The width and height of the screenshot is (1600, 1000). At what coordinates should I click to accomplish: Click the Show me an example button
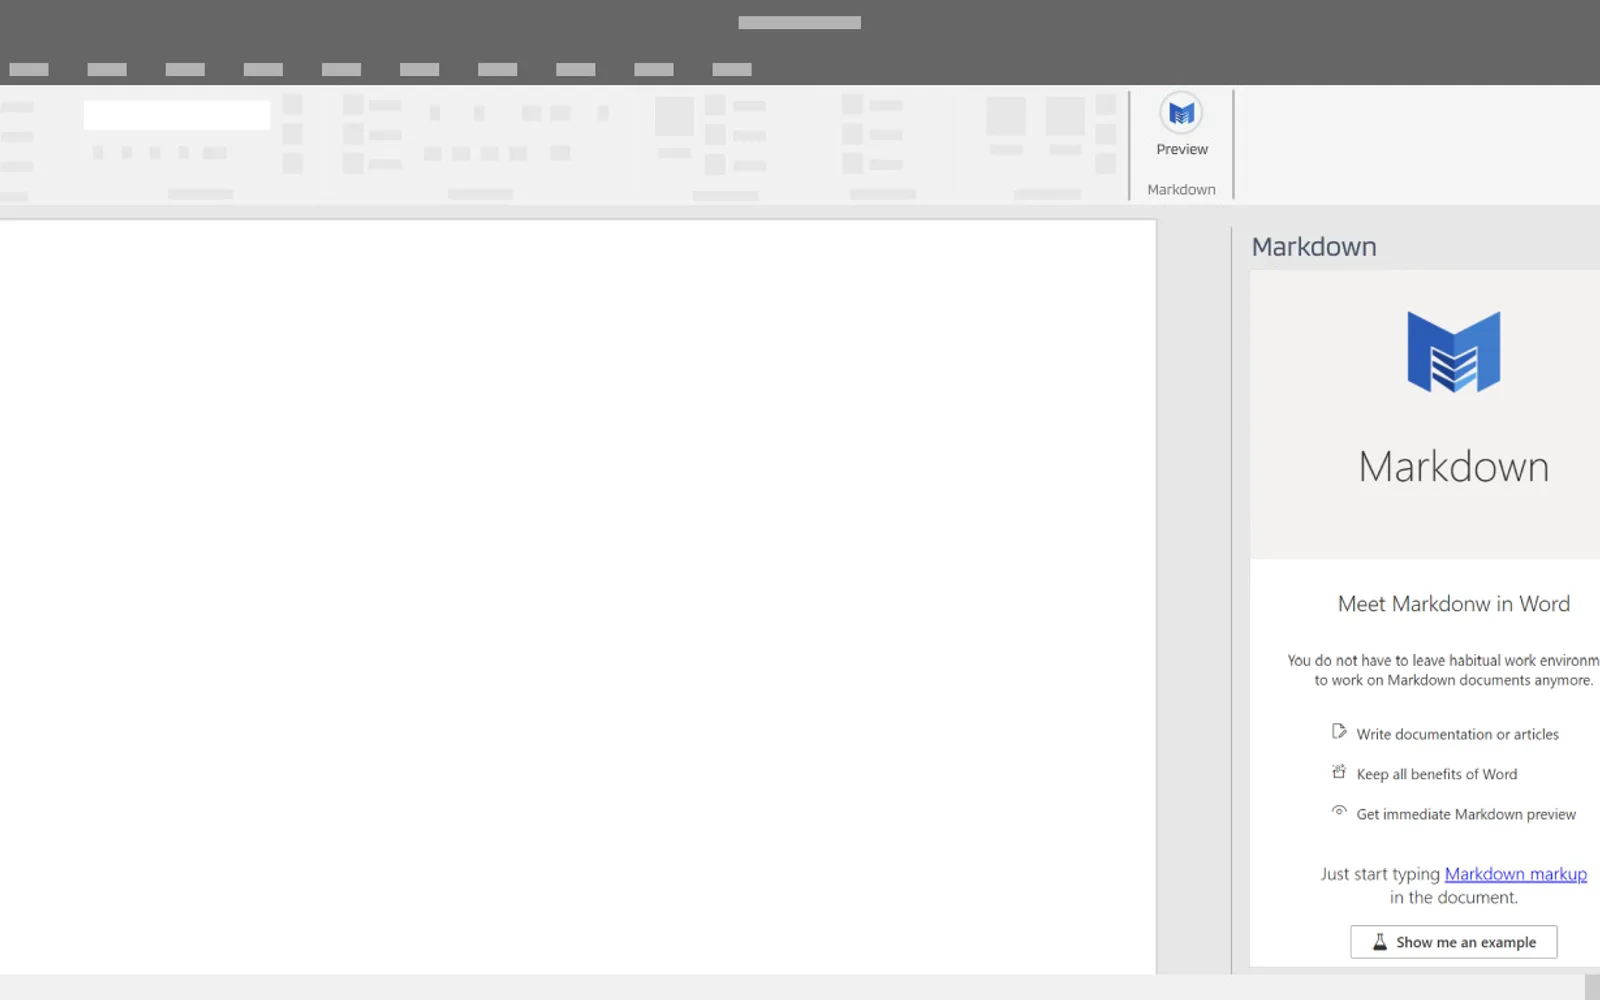tap(1453, 942)
